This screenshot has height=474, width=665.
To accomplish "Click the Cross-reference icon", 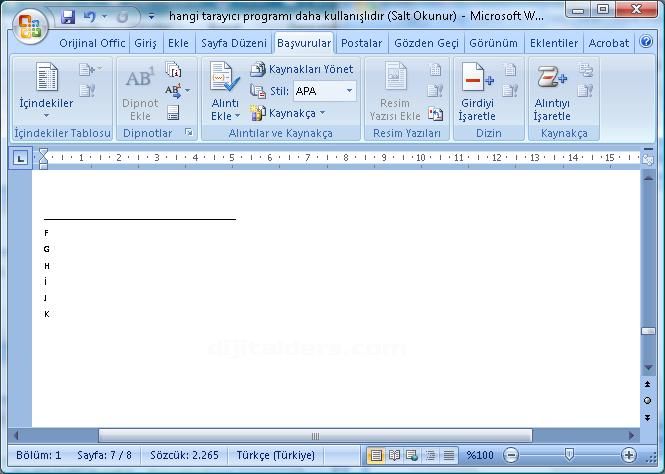I will 435,113.
